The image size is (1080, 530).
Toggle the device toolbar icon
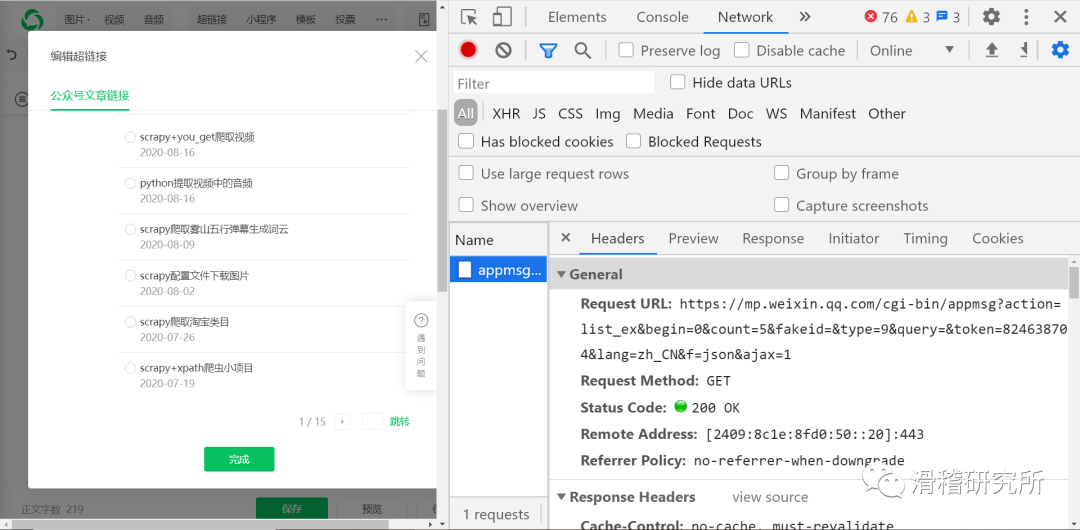[x=502, y=17]
